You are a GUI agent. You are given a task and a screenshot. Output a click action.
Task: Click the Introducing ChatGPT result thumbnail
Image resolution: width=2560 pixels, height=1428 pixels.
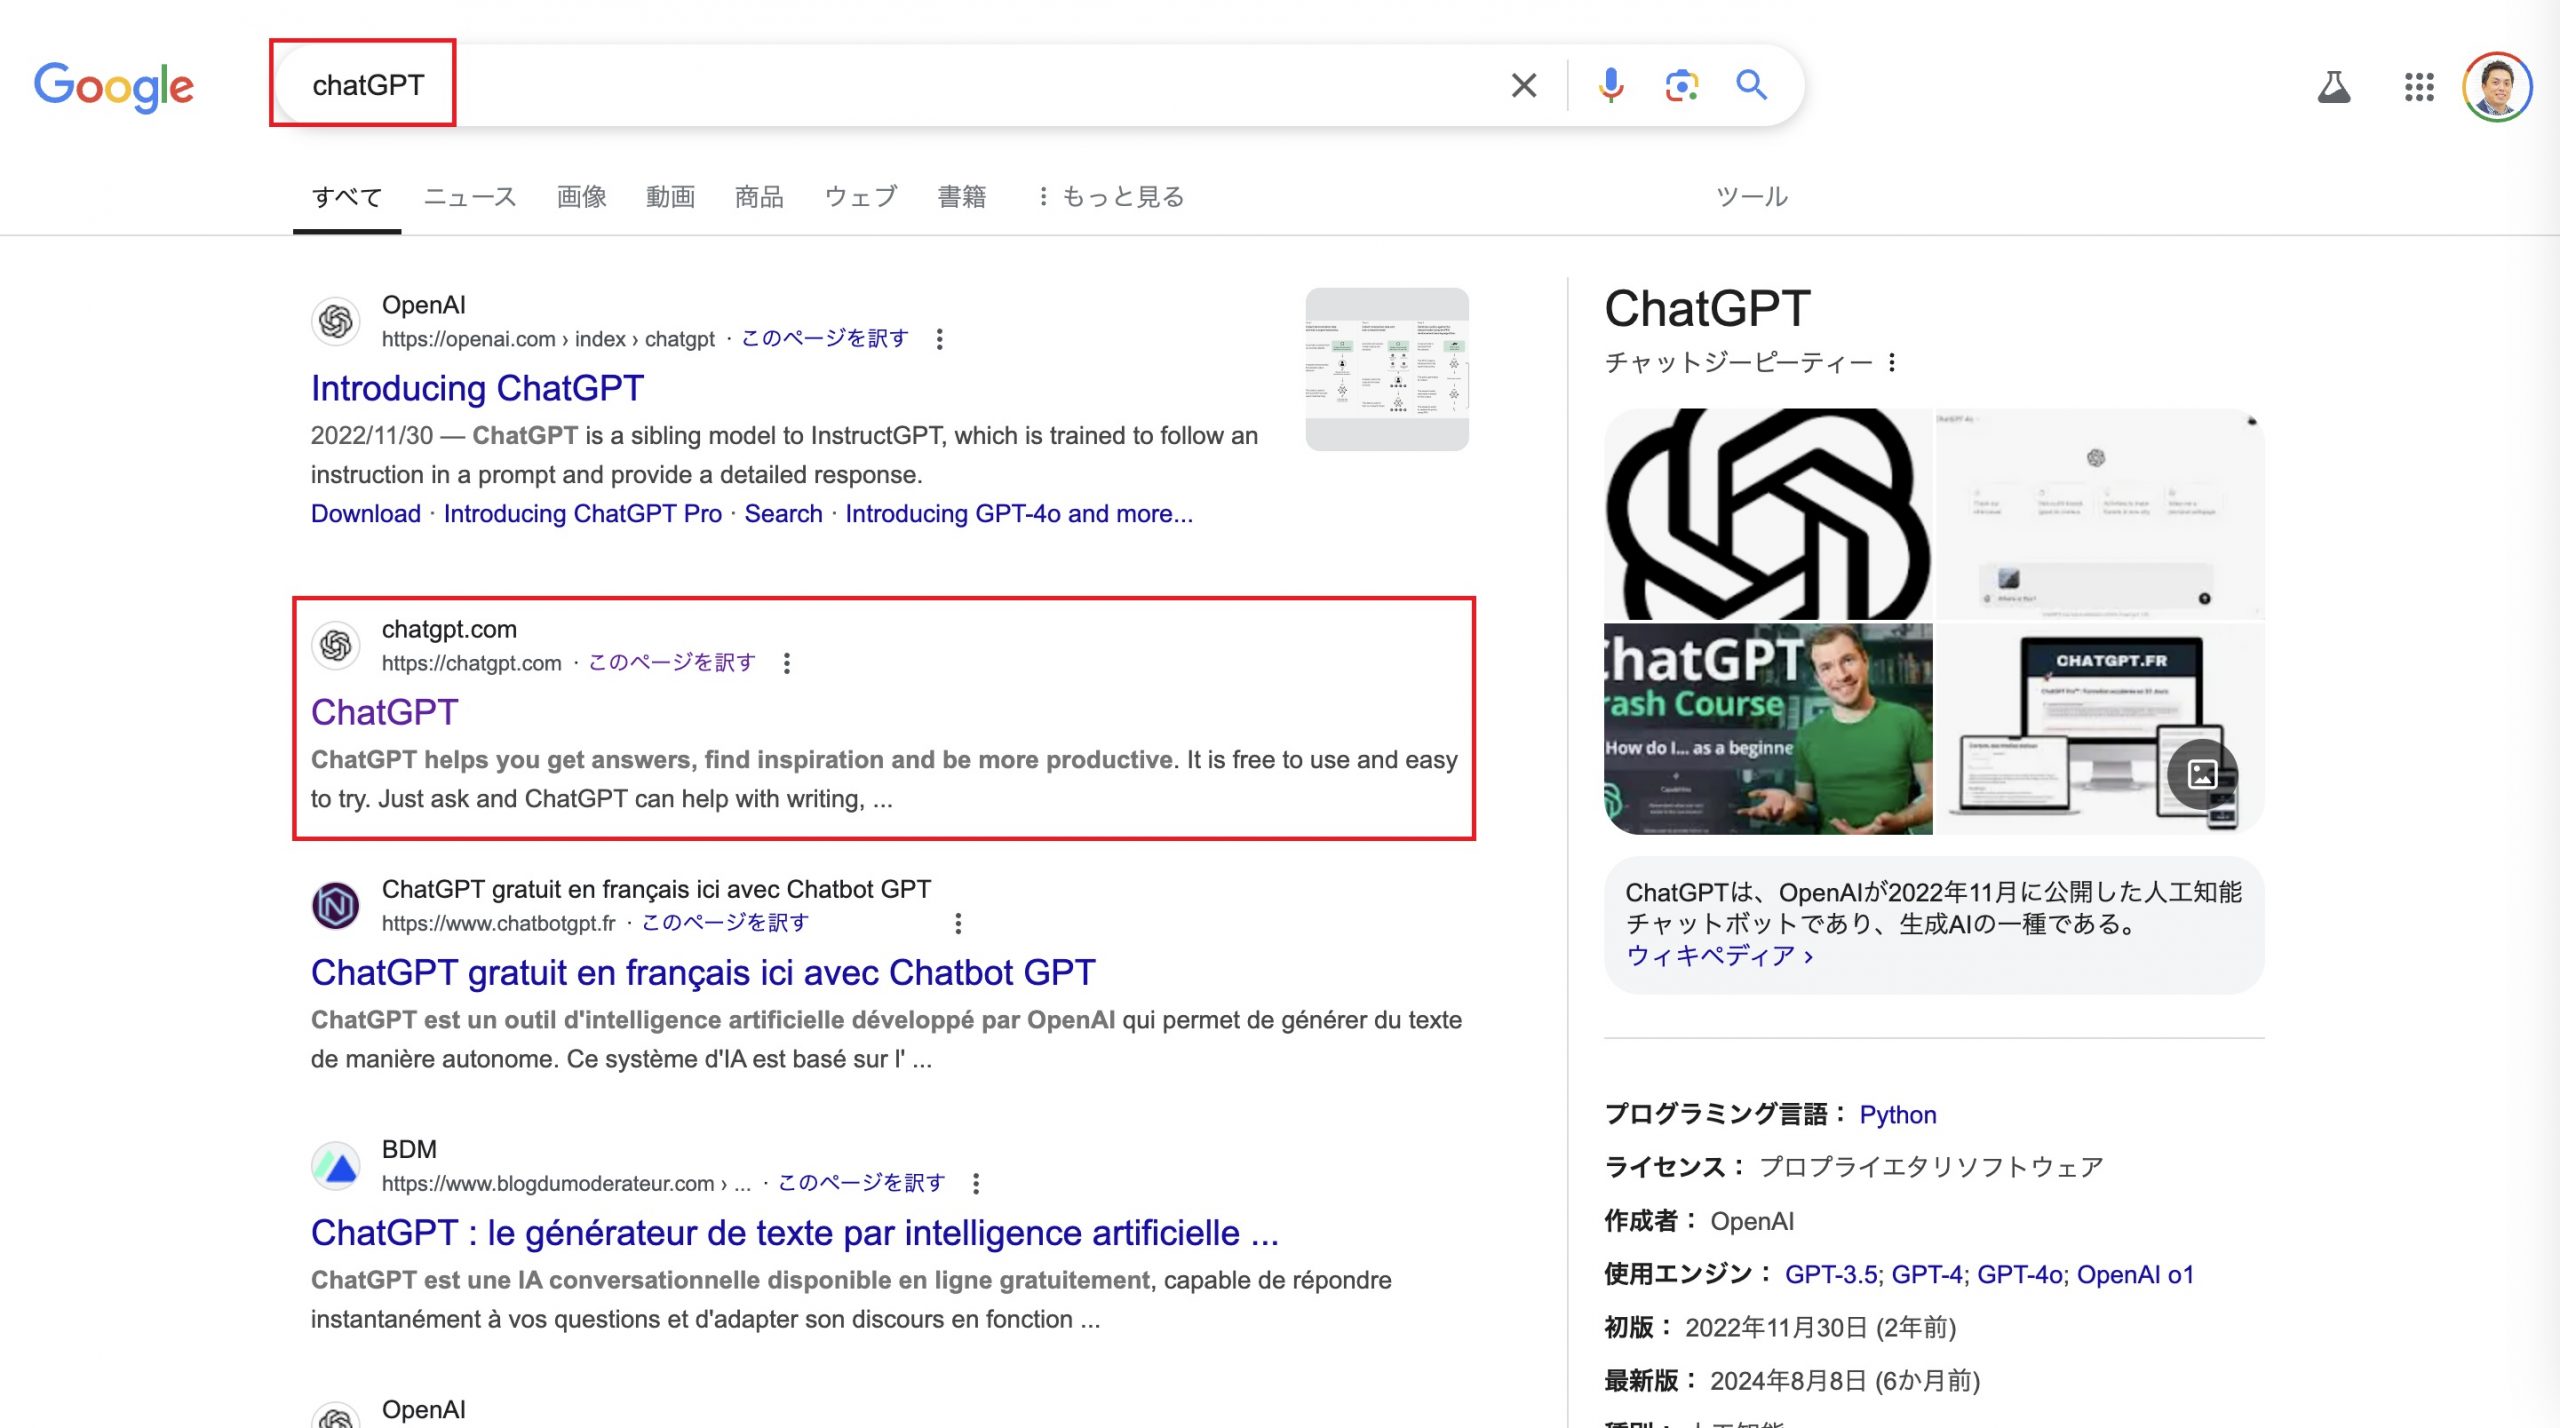(x=1387, y=369)
